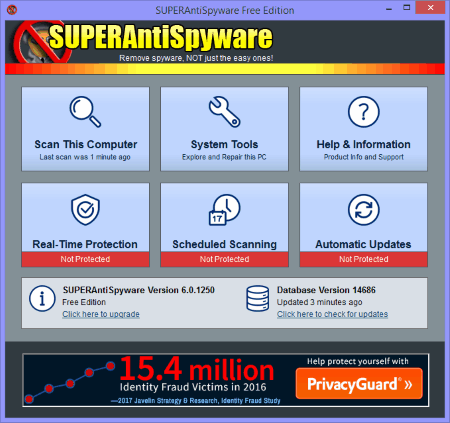The height and width of the screenshot is (423, 450).
Task: Click Scheduled Scanning title text
Action: (224, 244)
